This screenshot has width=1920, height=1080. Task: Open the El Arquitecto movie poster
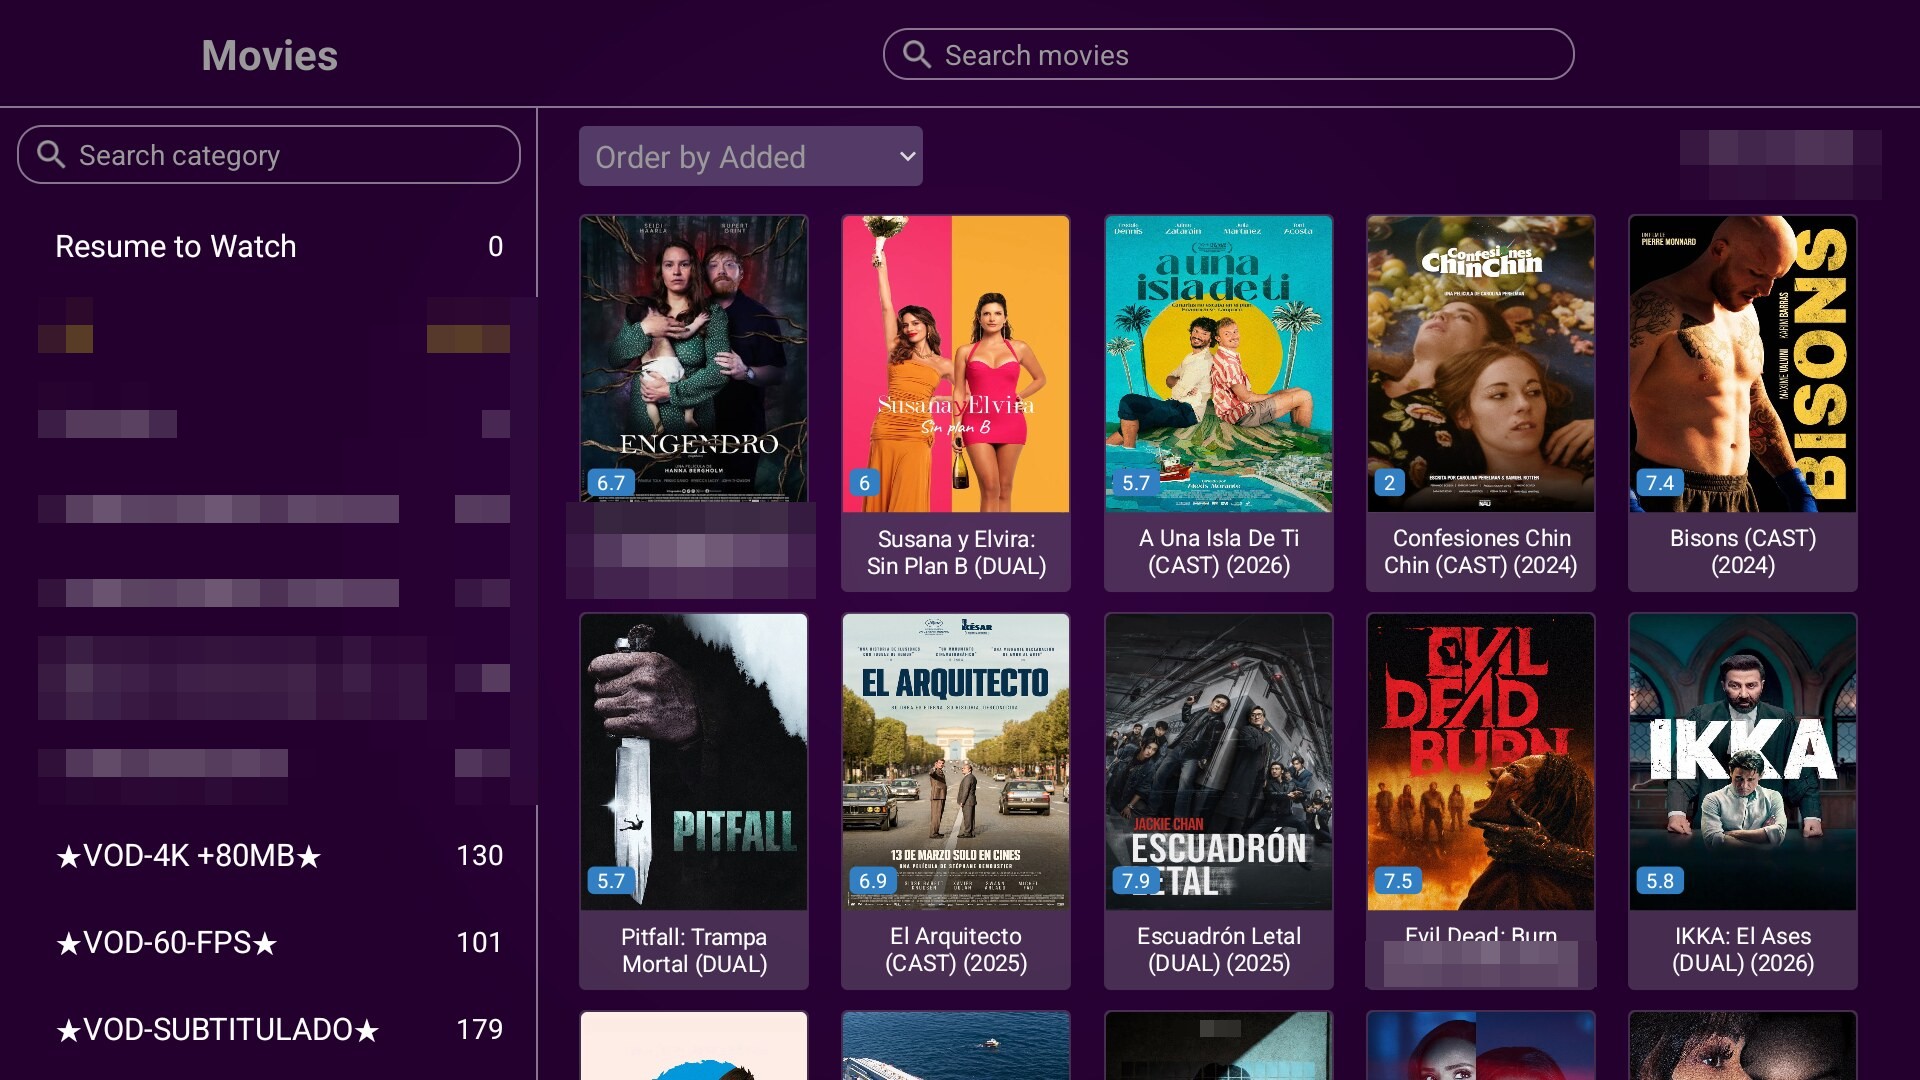coord(956,762)
